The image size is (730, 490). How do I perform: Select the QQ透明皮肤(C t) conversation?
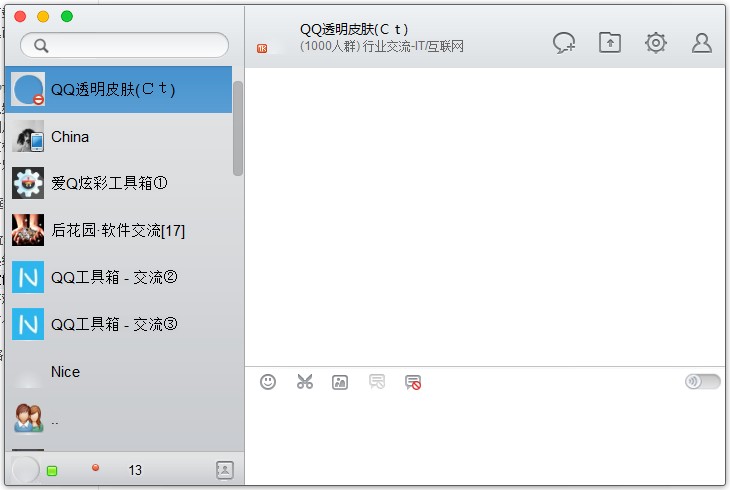[118, 89]
